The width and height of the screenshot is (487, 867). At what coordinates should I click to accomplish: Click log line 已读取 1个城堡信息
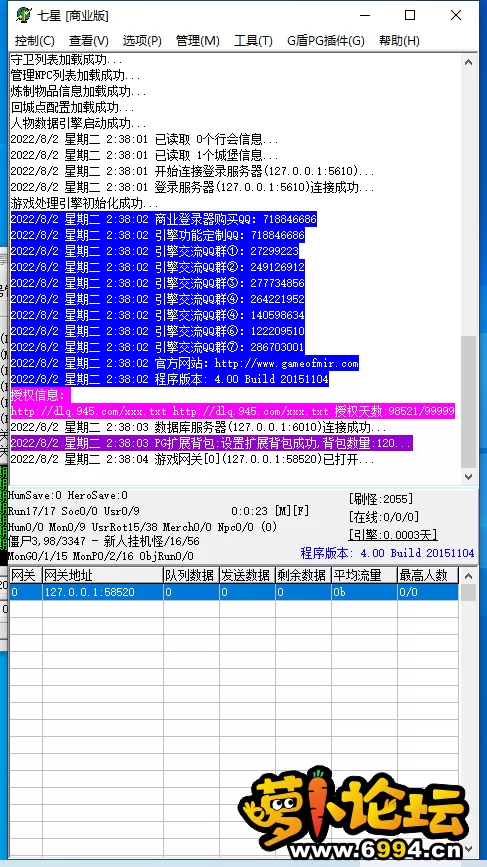click(144, 155)
